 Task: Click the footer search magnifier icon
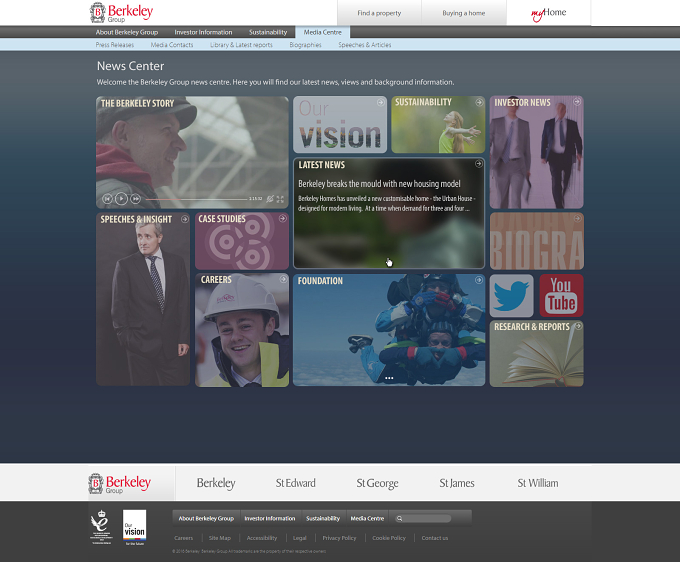[x=399, y=519]
